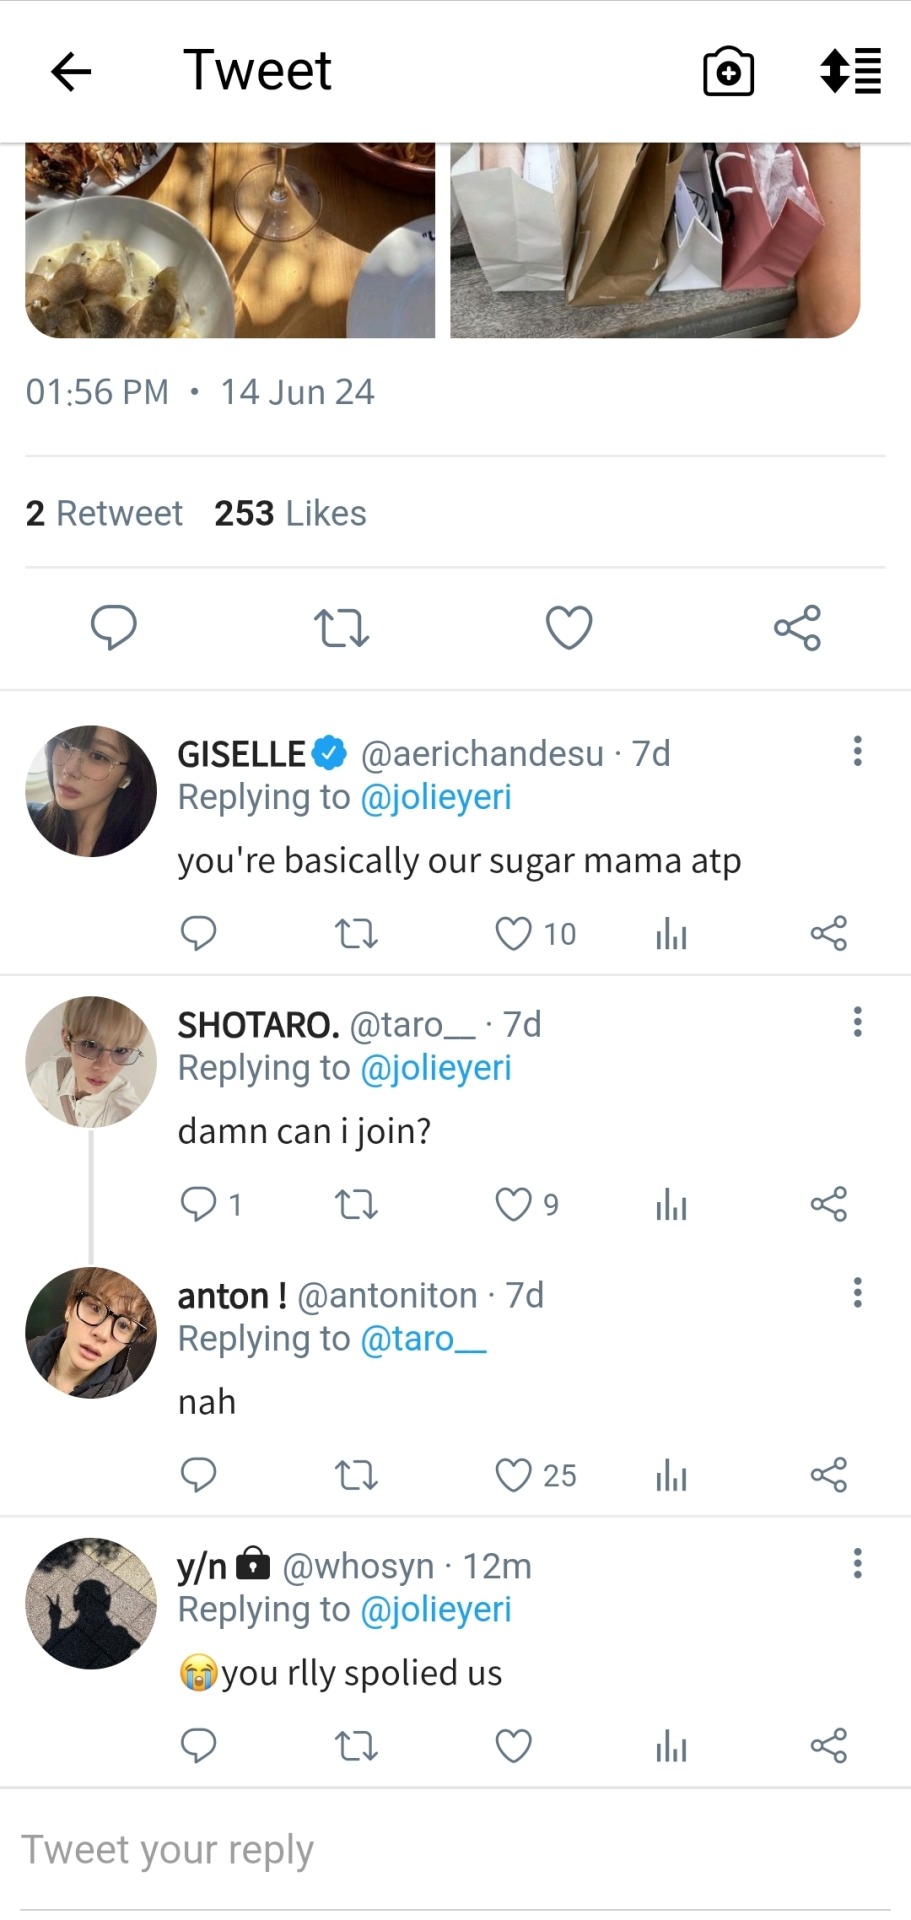Open the sort replies icon in header
The width and height of the screenshot is (911, 1920).
(851, 72)
